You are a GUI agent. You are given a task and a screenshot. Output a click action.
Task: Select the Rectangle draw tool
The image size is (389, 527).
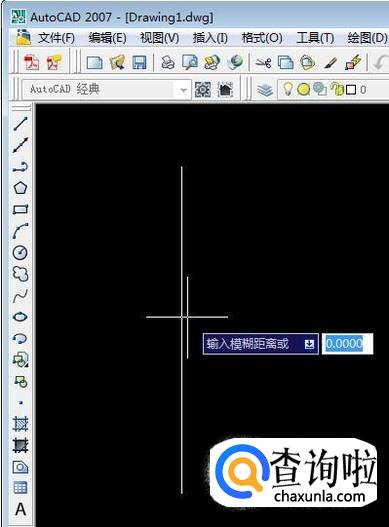click(21, 209)
